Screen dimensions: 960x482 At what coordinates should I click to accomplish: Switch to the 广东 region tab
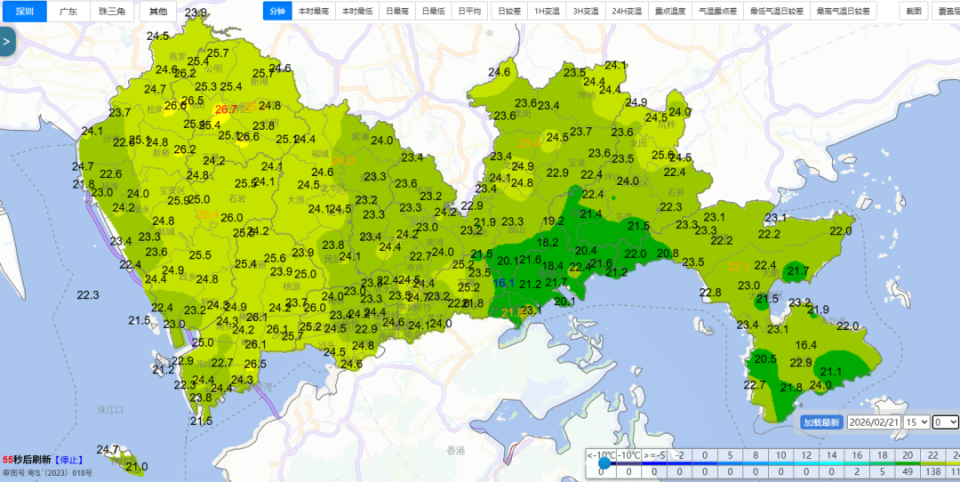[68, 11]
